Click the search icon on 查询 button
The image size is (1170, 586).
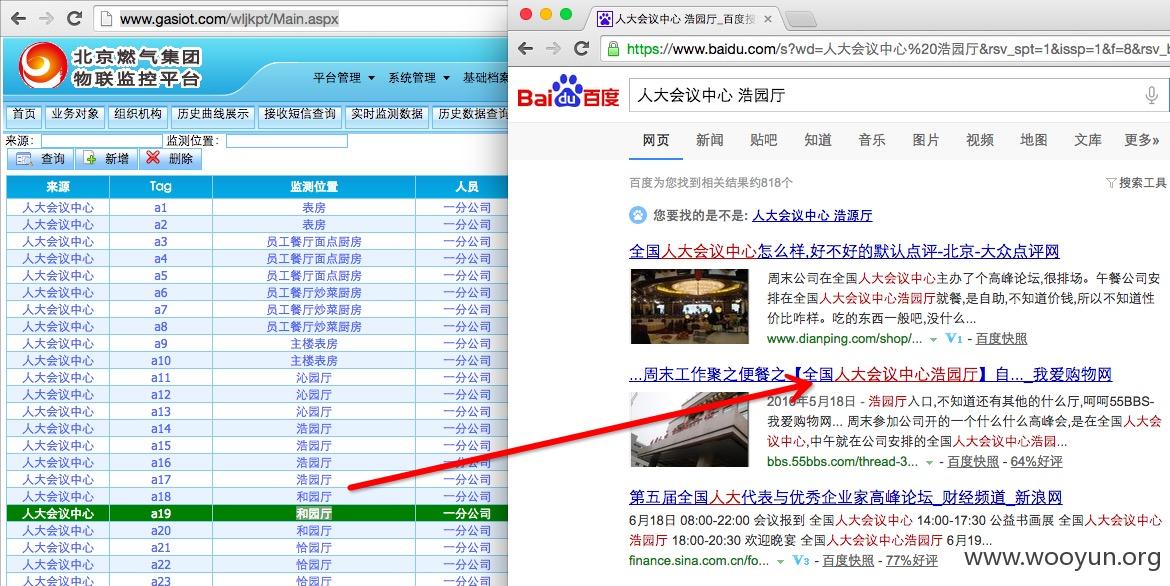[24, 159]
